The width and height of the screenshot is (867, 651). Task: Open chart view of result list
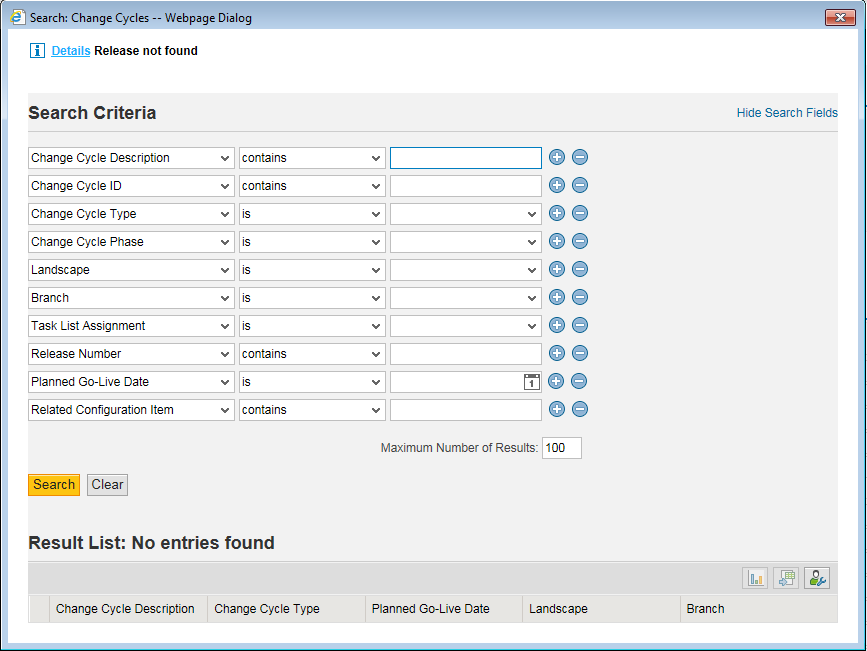755,578
